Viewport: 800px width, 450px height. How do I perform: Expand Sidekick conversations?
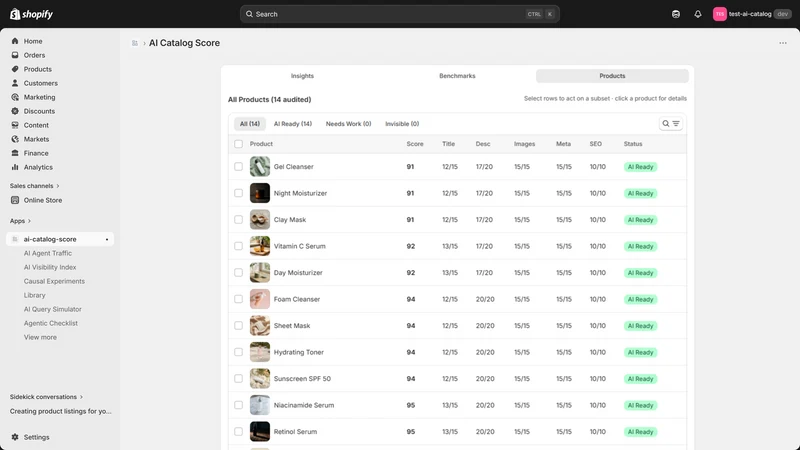pyautogui.click(x=46, y=397)
